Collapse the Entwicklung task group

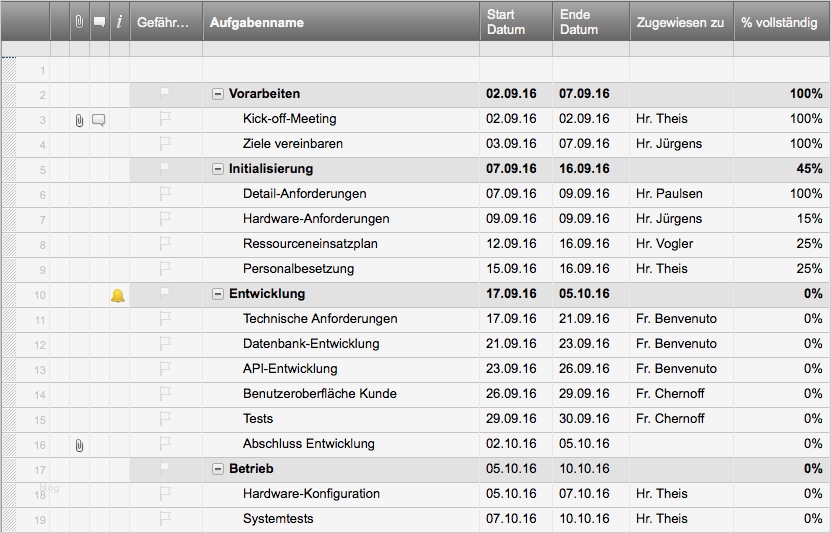pyautogui.click(x=218, y=294)
